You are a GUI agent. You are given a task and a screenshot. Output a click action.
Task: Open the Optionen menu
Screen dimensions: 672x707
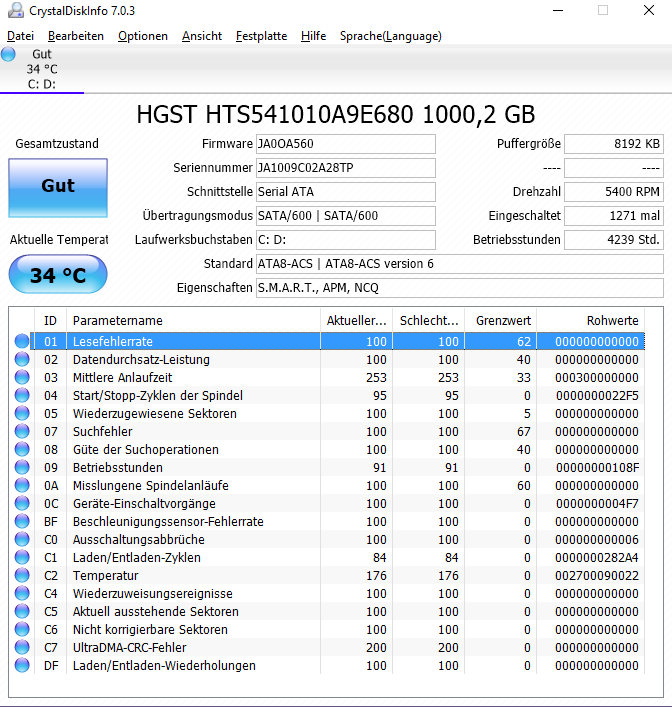[143, 36]
